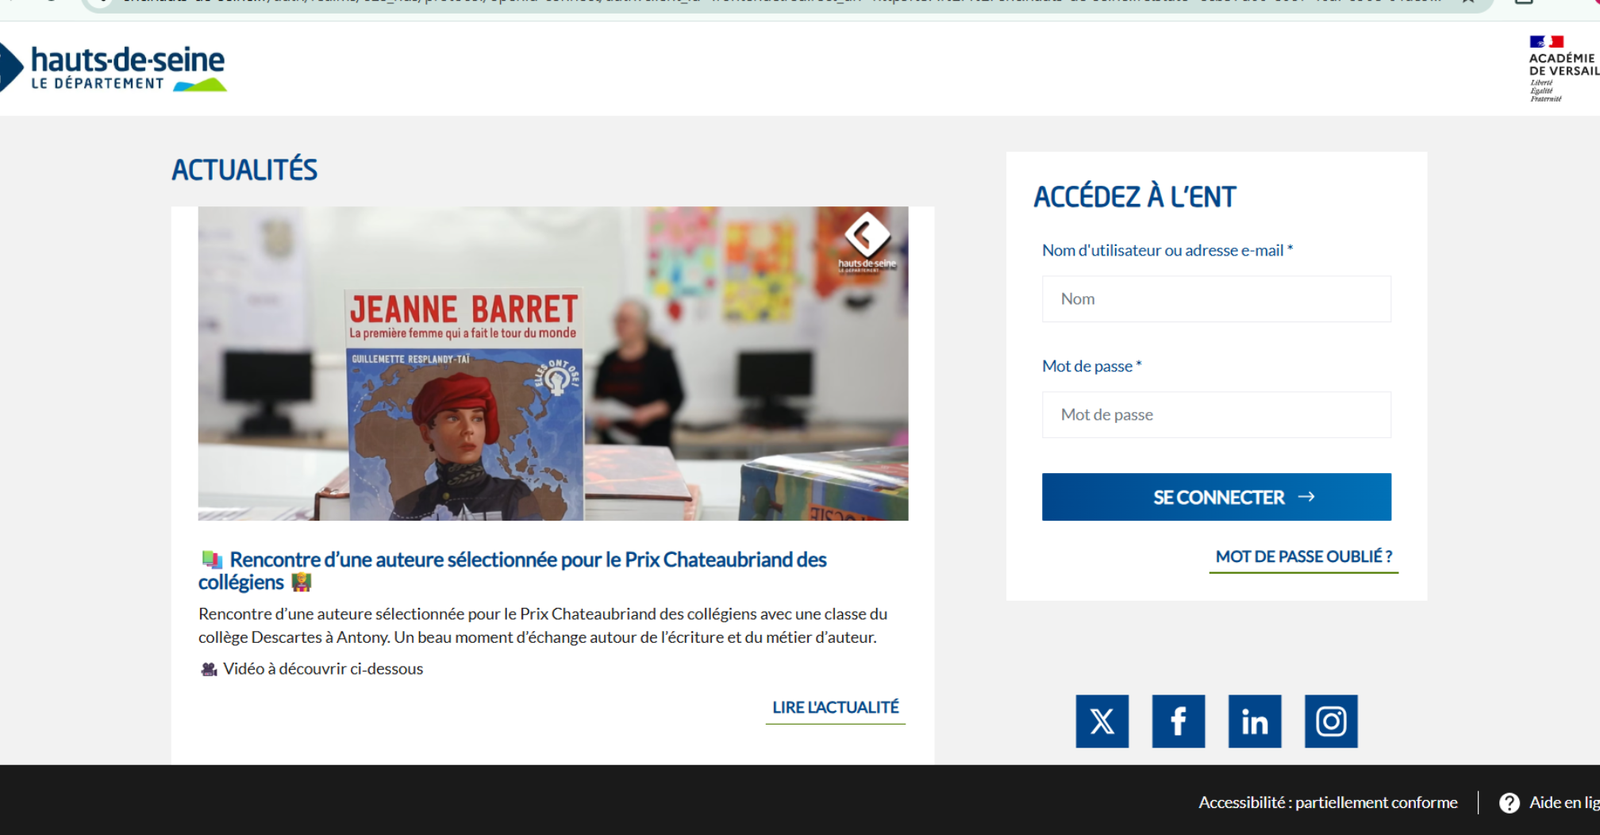The width and height of the screenshot is (1600, 835).
Task: Open the Mot de passe oublié link
Action: pyautogui.click(x=1304, y=557)
